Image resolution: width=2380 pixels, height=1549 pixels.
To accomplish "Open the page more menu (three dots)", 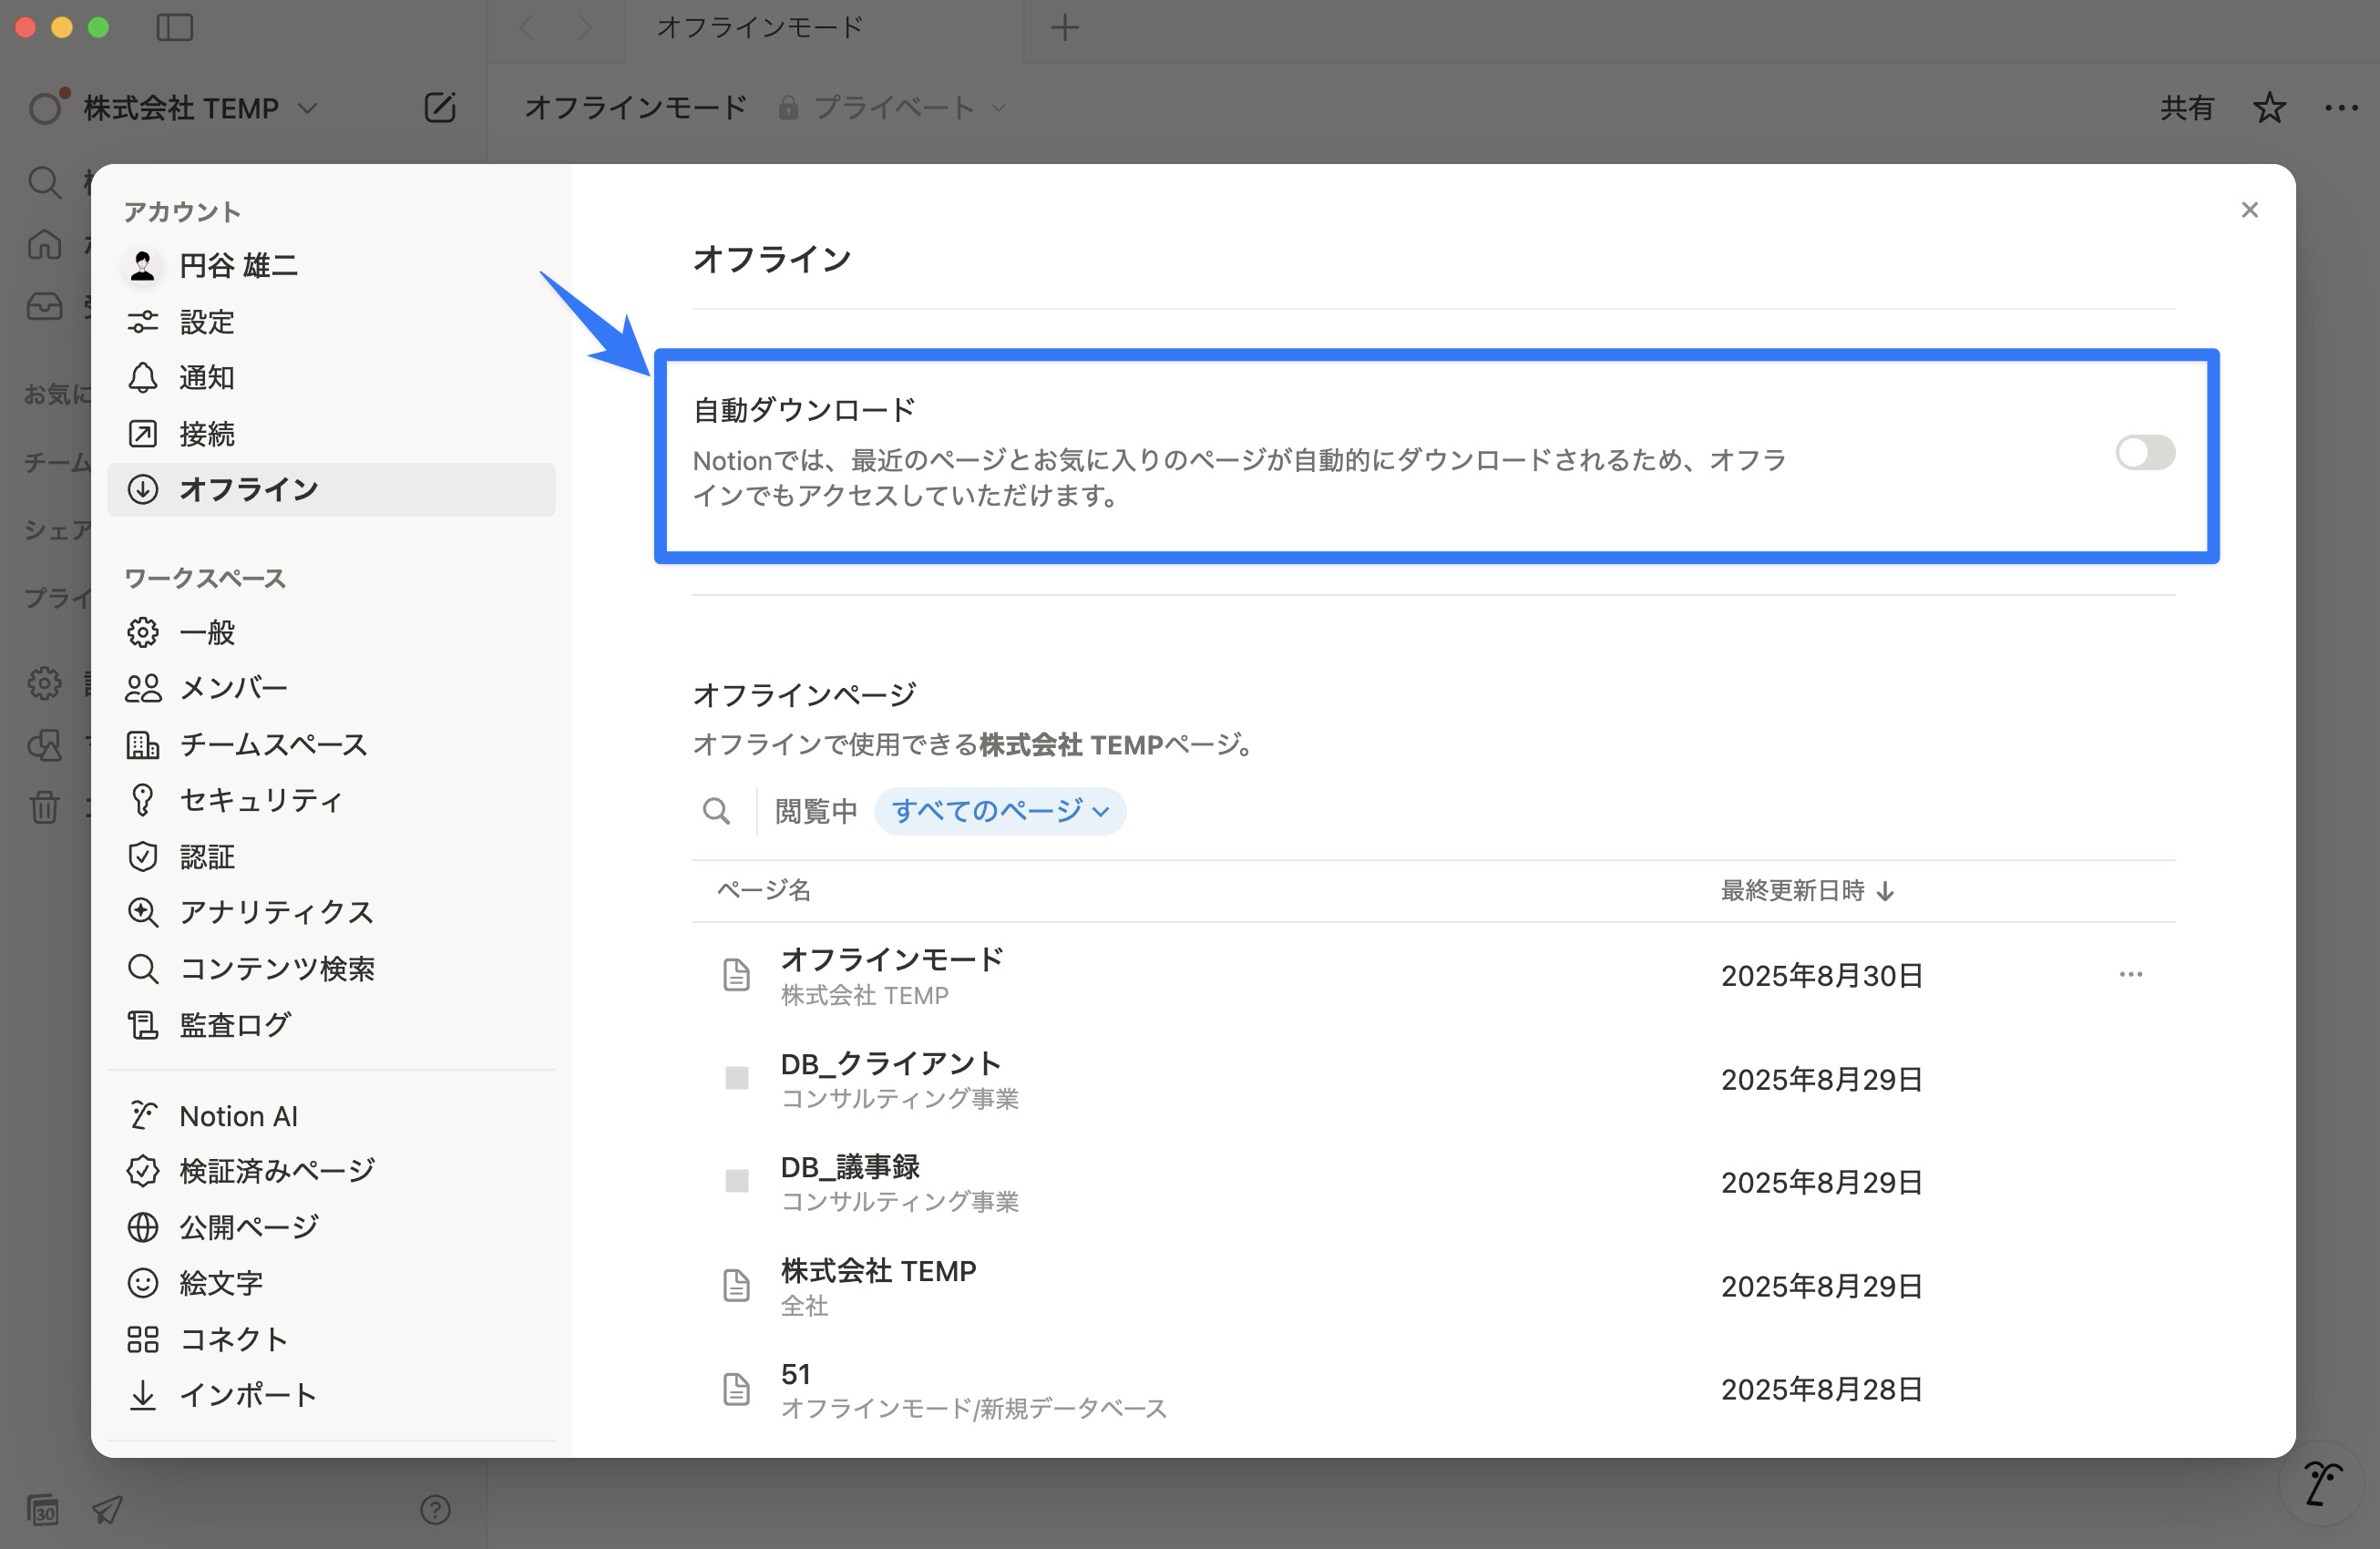I will 2341,107.
